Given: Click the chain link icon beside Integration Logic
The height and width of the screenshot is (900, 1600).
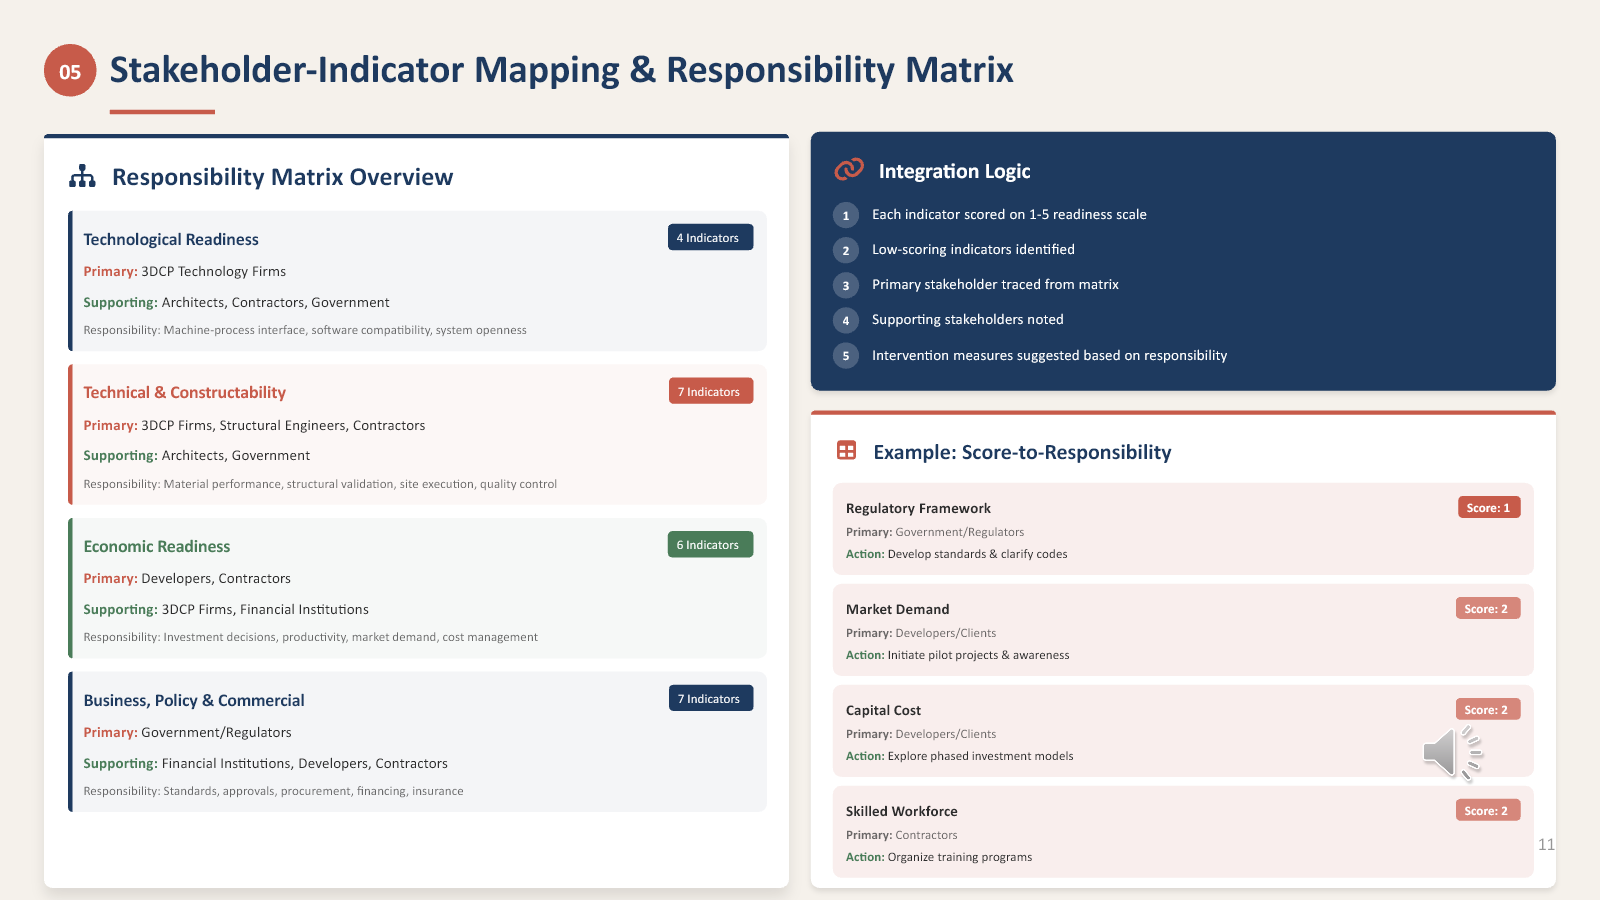Looking at the screenshot, I should pyautogui.click(x=849, y=170).
